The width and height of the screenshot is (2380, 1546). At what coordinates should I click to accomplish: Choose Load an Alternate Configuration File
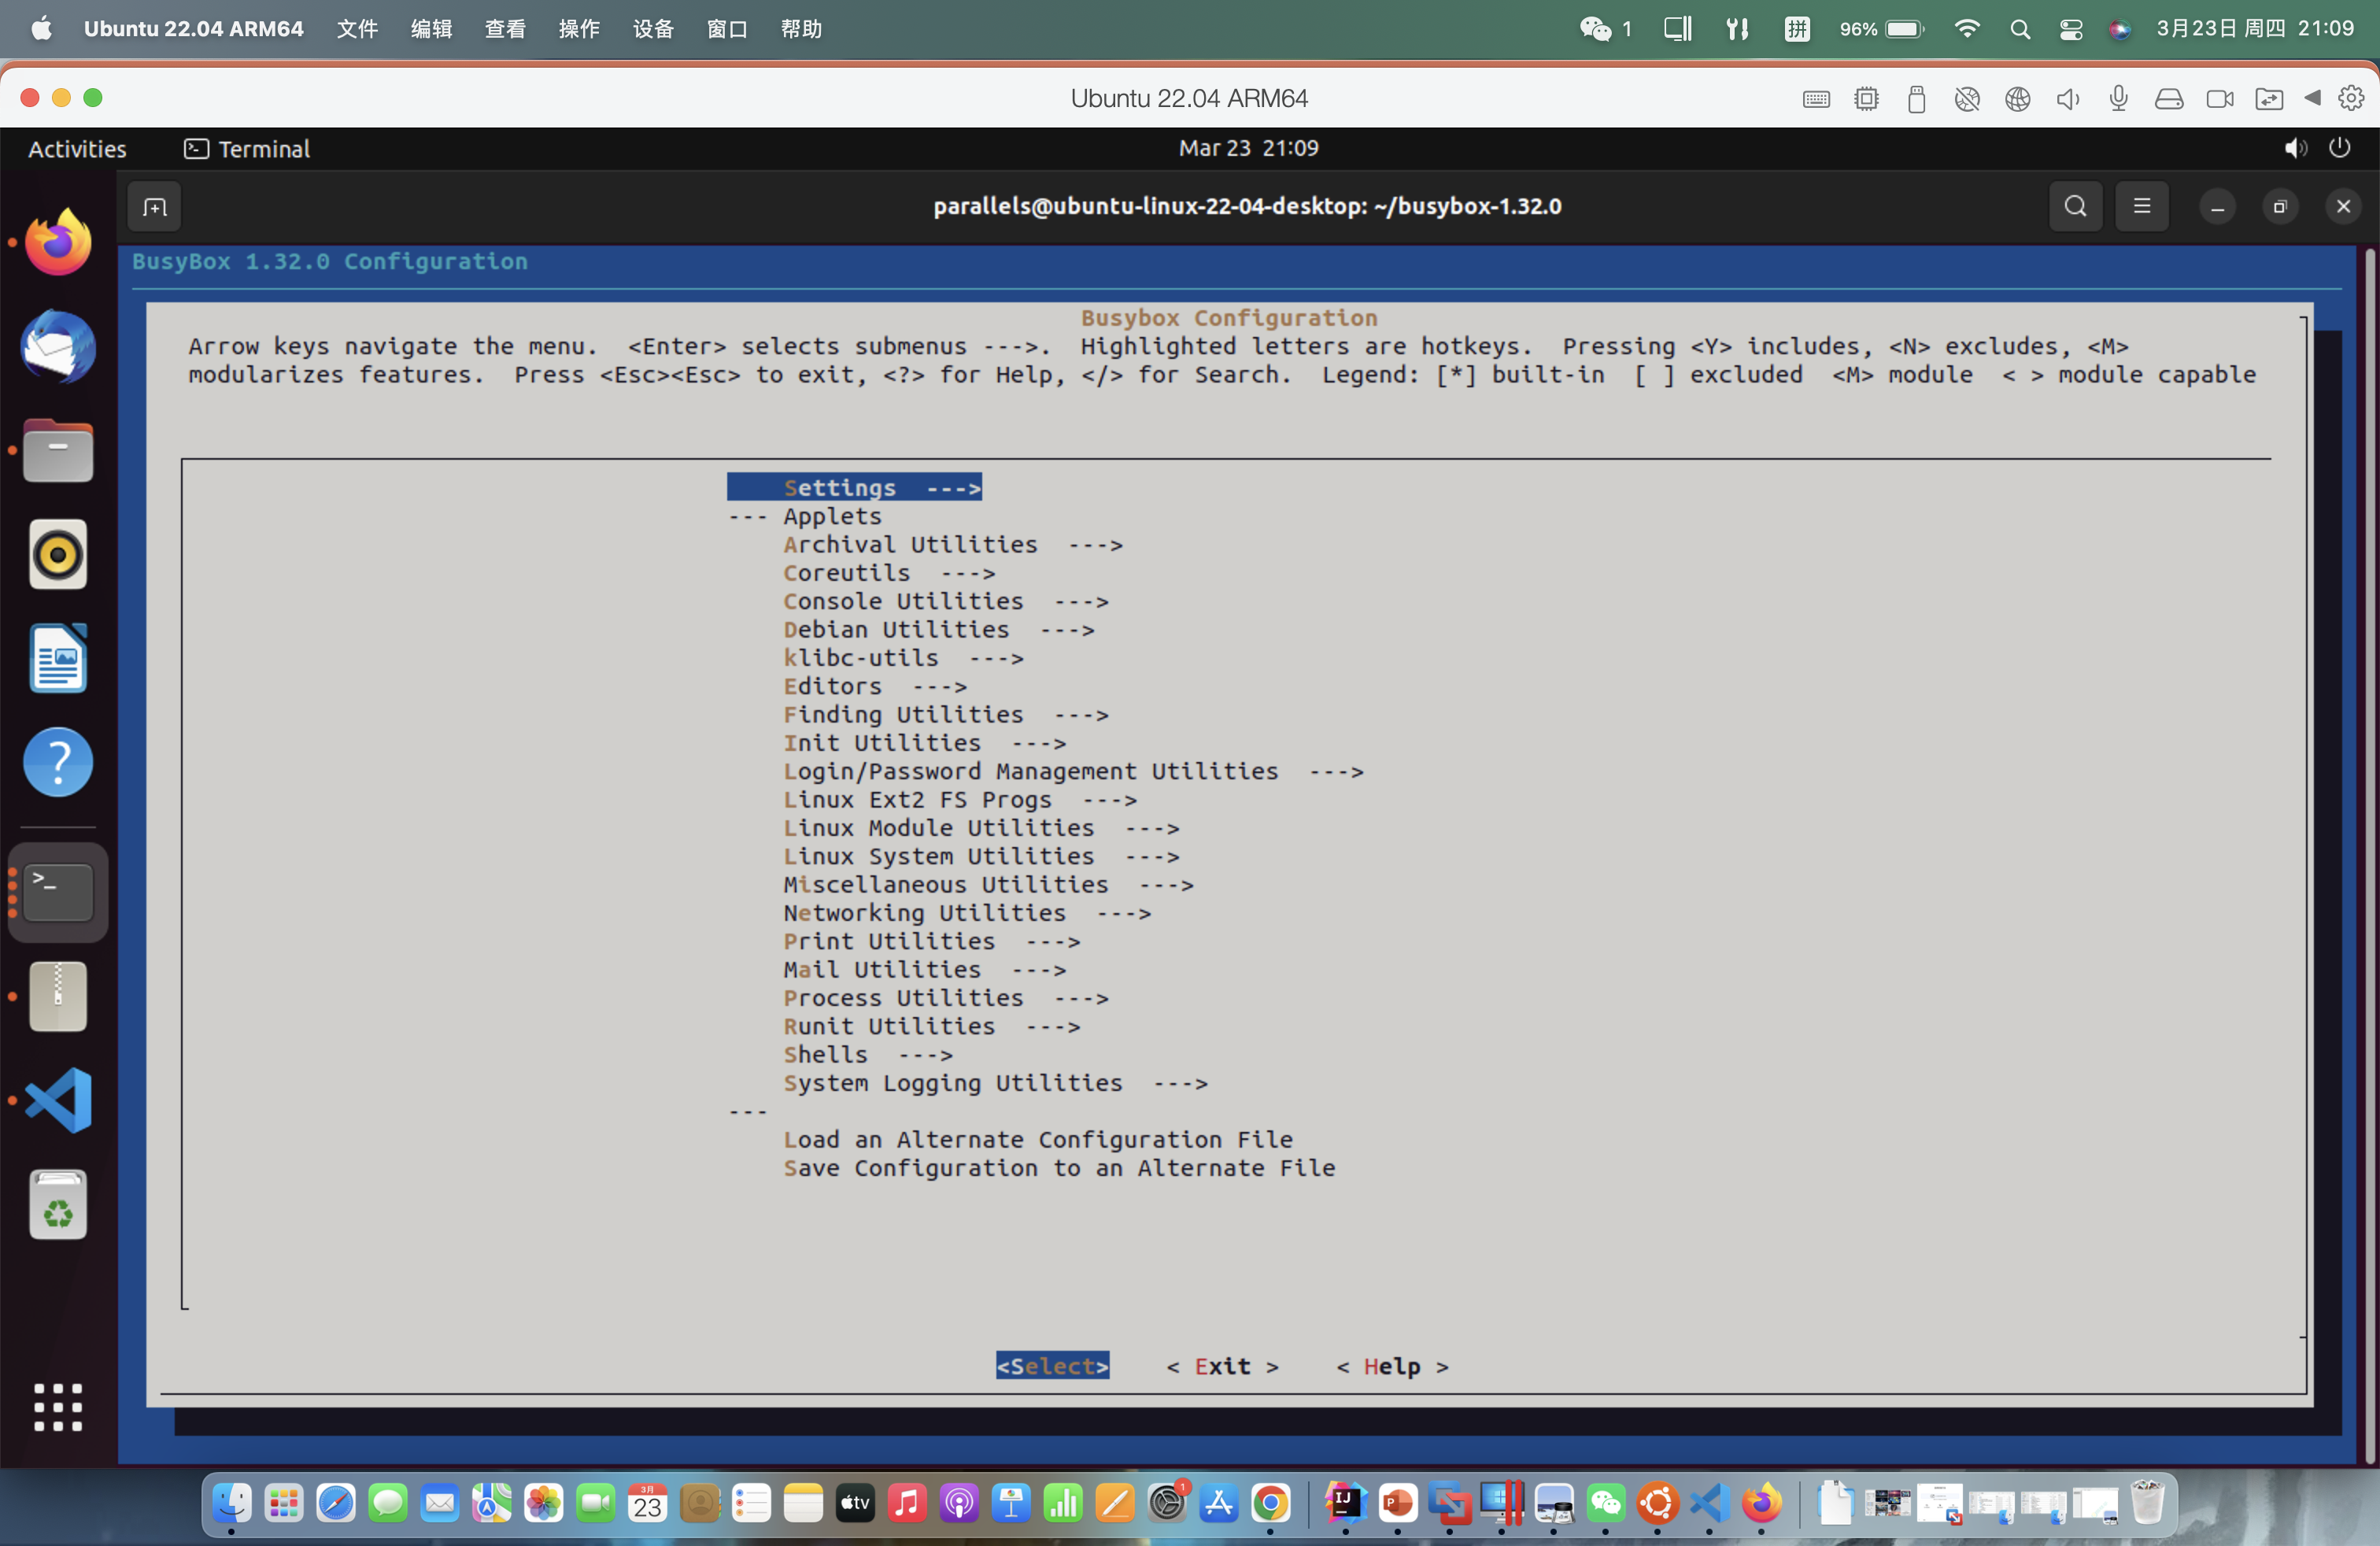(x=1038, y=1139)
